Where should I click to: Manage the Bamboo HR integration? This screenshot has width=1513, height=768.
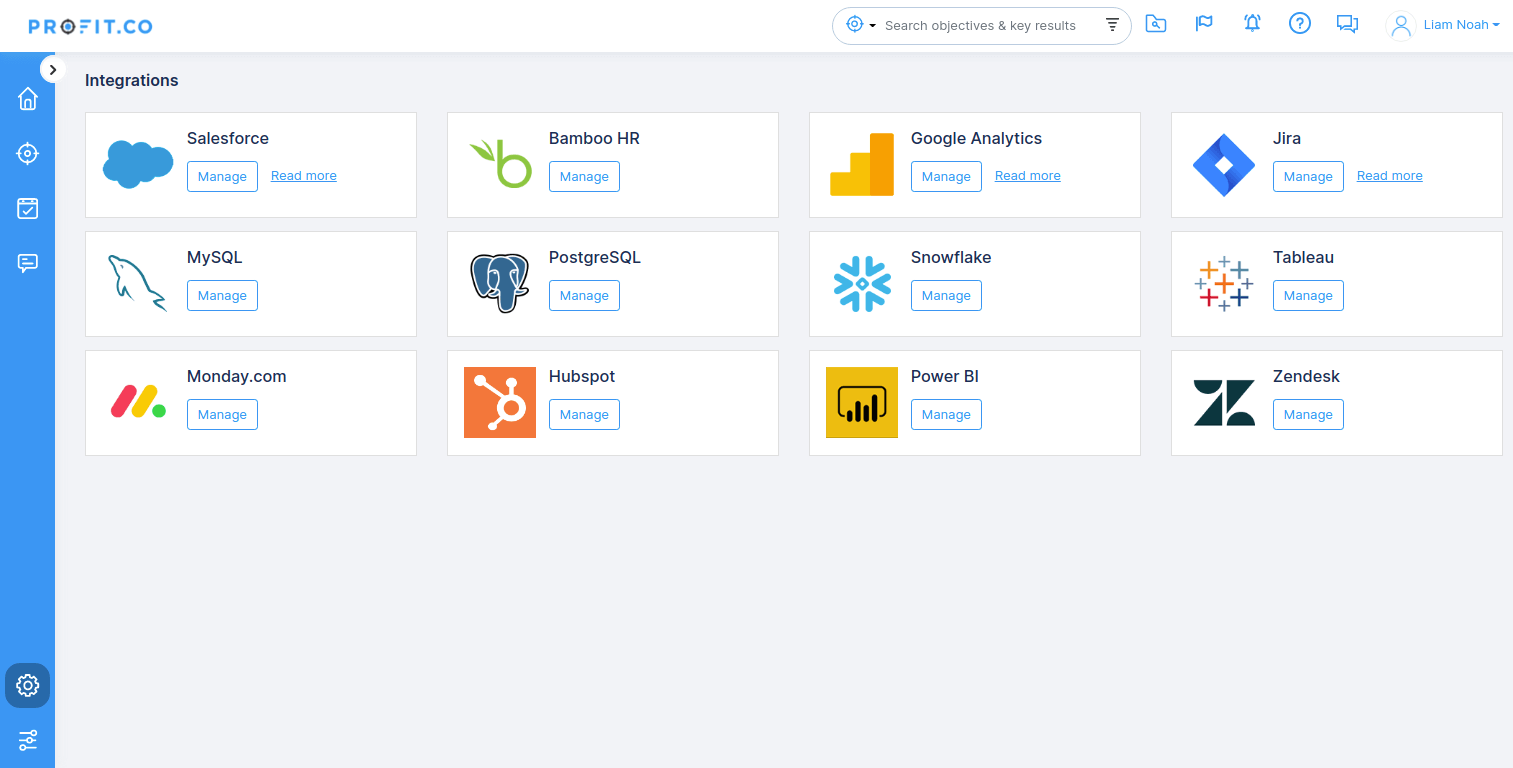click(584, 176)
